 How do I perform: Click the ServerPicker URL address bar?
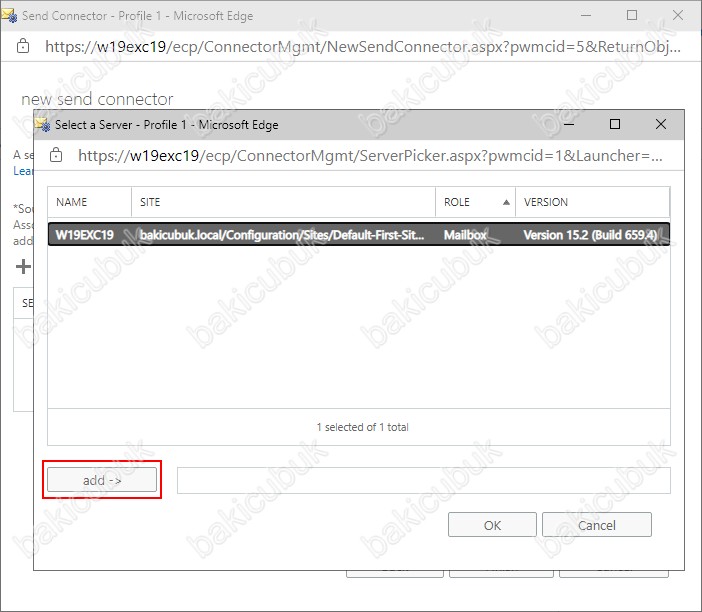click(x=370, y=156)
